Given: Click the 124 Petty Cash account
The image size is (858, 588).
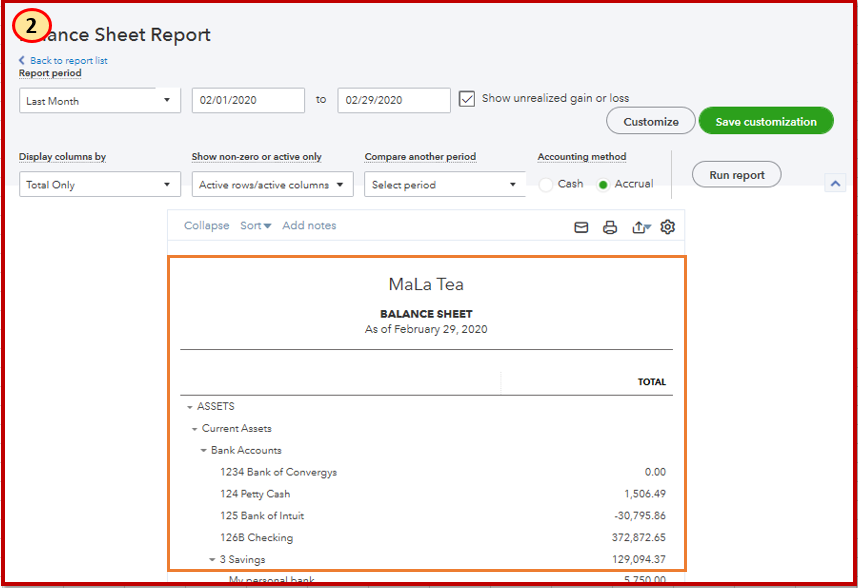Looking at the screenshot, I should coord(255,494).
